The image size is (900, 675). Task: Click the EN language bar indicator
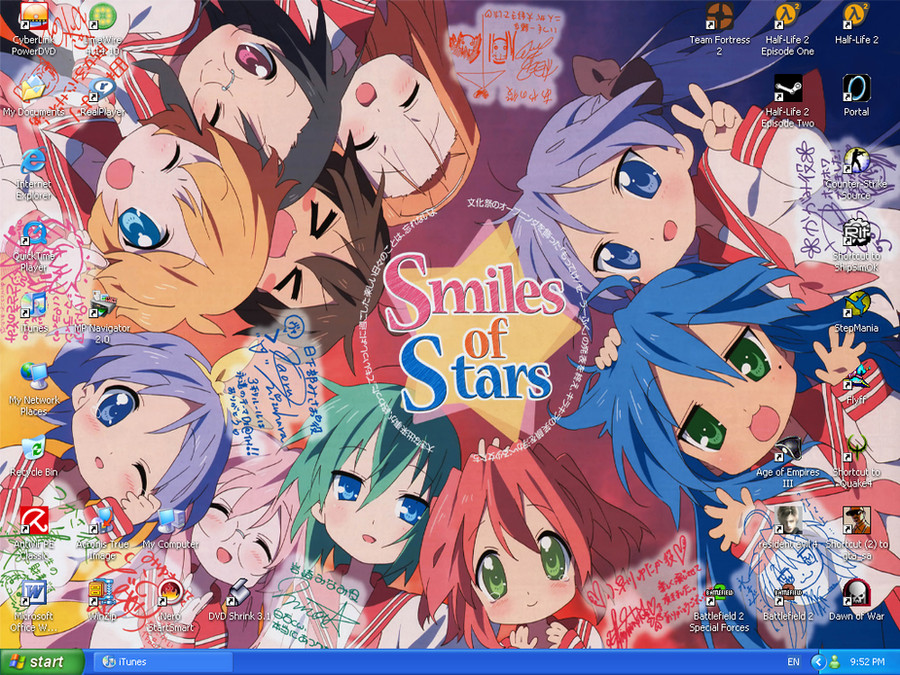793,662
